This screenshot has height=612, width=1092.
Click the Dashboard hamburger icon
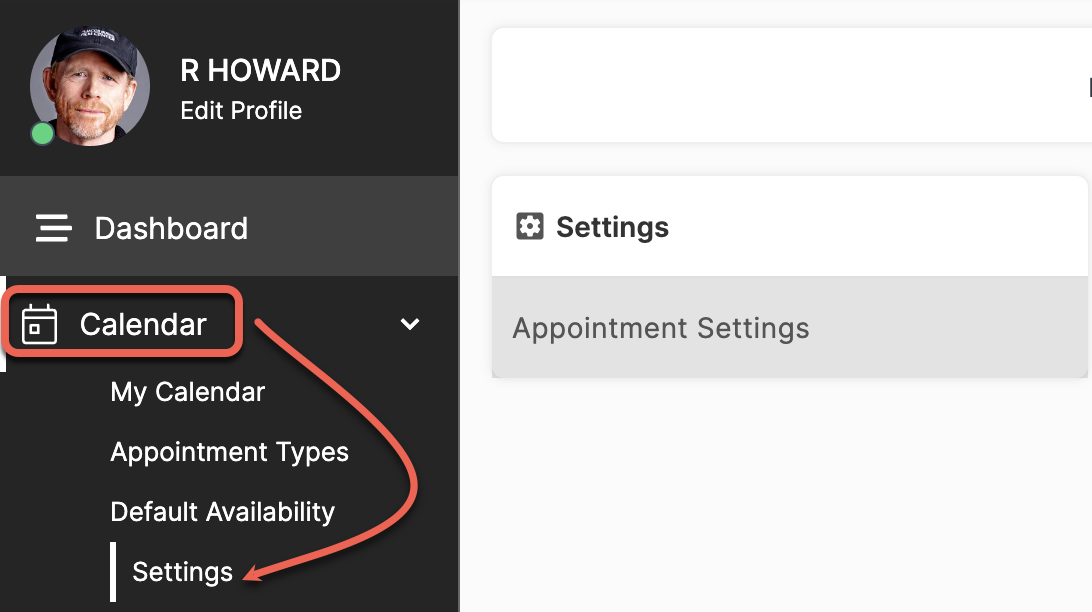tap(54, 228)
